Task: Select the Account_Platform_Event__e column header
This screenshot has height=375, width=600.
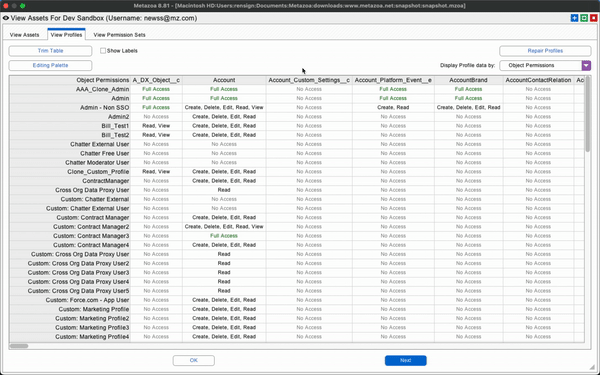Action: pyautogui.click(x=393, y=80)
